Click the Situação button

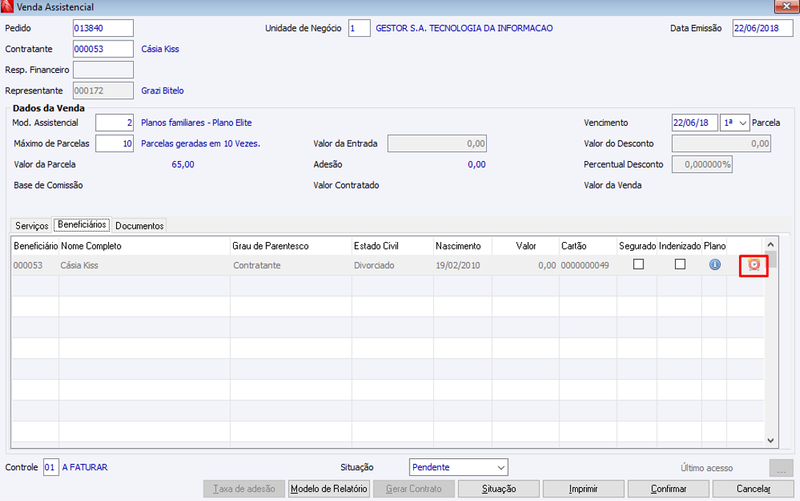click(498, 489)
